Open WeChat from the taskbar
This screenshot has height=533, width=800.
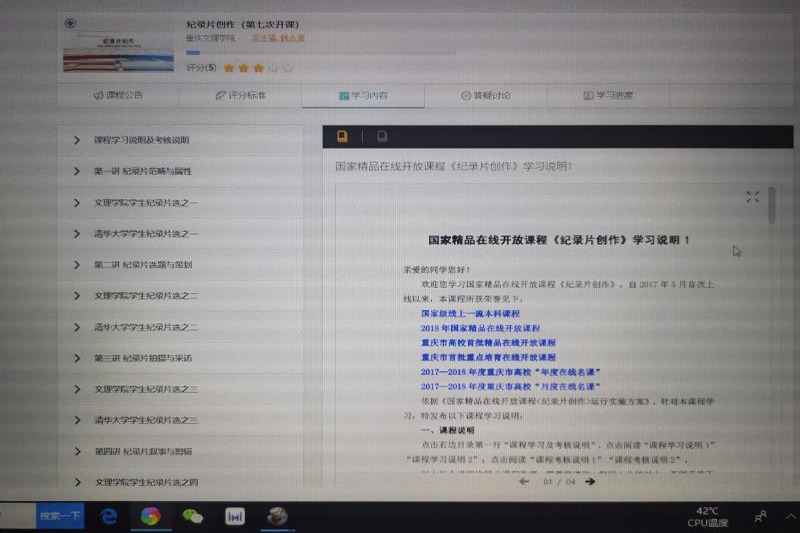[x=193, y=516]
